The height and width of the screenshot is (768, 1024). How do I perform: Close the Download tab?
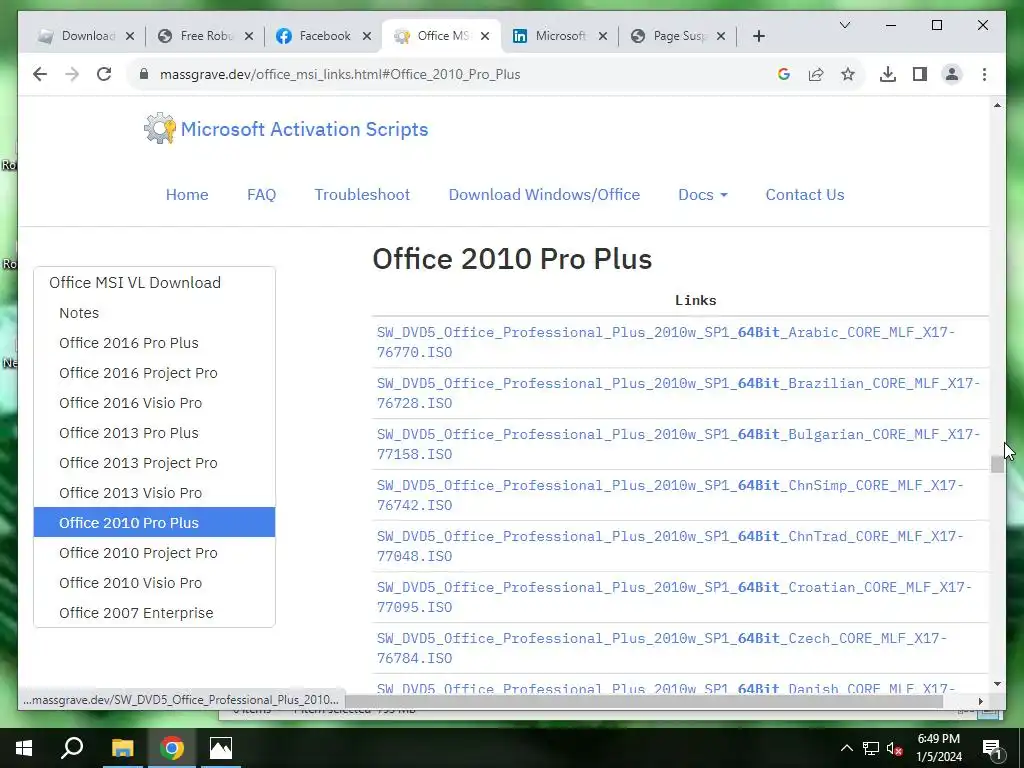pyautogui.click(x=130, y=37)
